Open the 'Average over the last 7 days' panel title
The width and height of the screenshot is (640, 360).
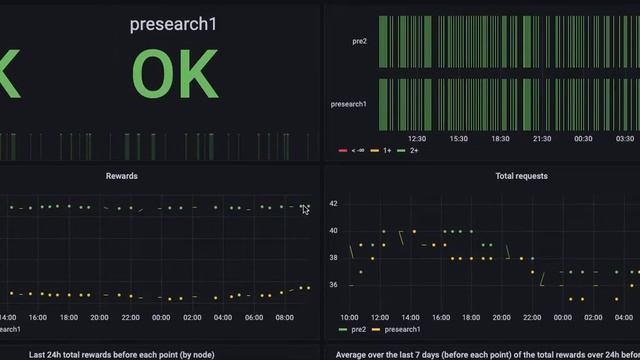(x=488, y=355)
